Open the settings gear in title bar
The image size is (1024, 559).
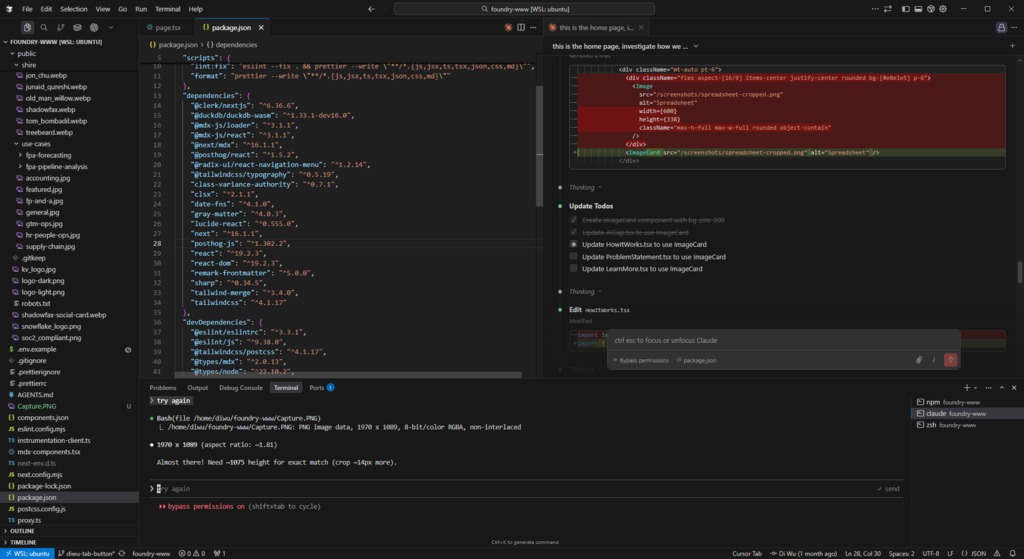943,9
